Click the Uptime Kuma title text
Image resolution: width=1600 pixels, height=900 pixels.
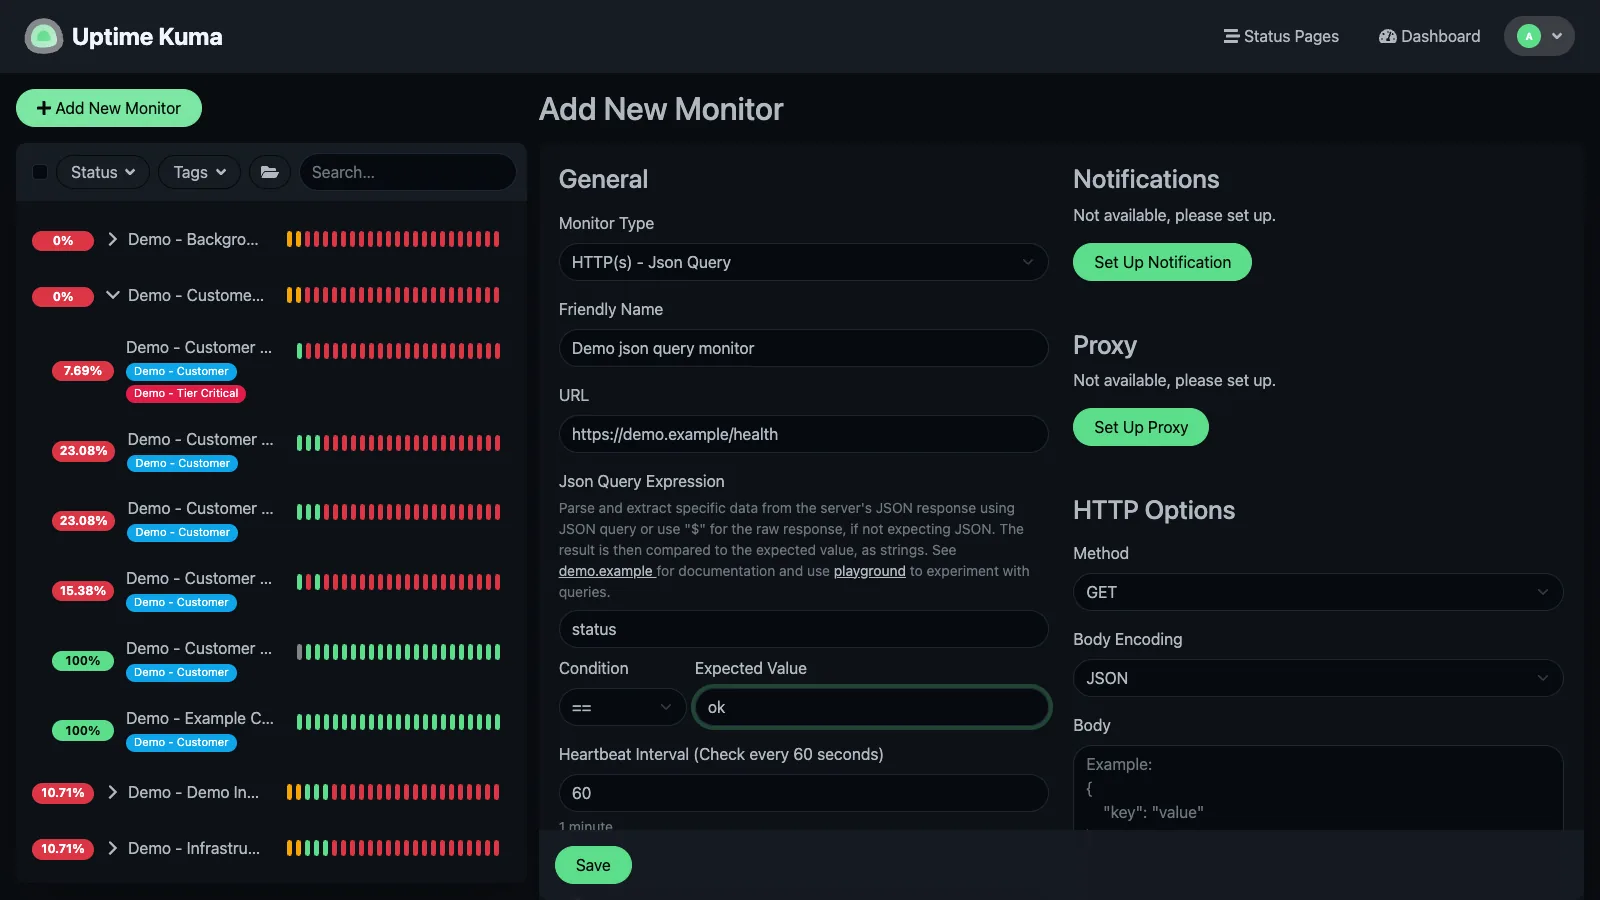click(x=147, y=37)
